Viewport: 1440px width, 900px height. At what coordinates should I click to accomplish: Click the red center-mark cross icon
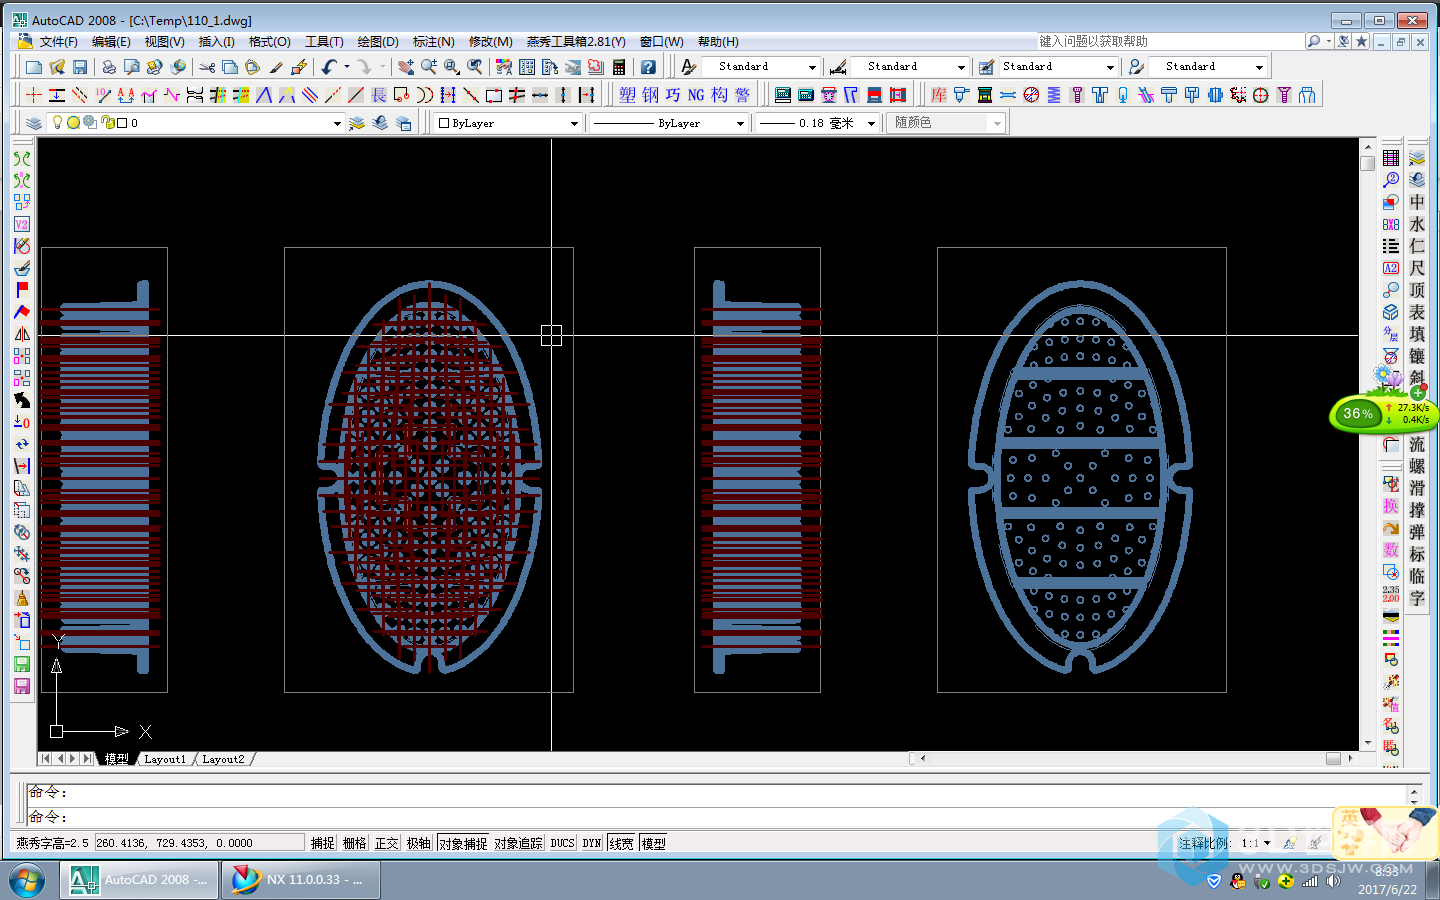point(34,95)
